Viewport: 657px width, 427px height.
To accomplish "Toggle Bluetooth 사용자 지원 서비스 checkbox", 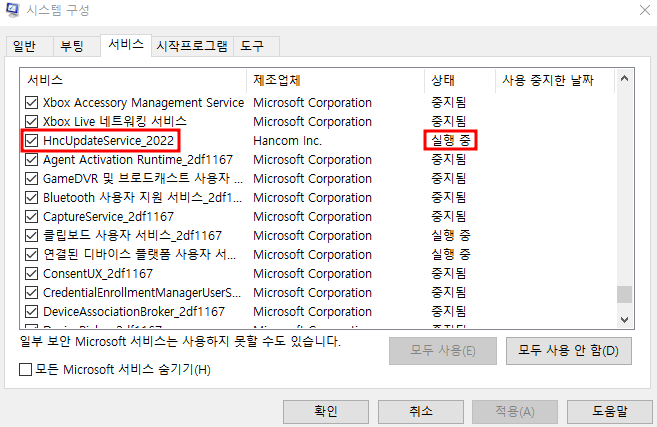I will click(x=31, y=197).
